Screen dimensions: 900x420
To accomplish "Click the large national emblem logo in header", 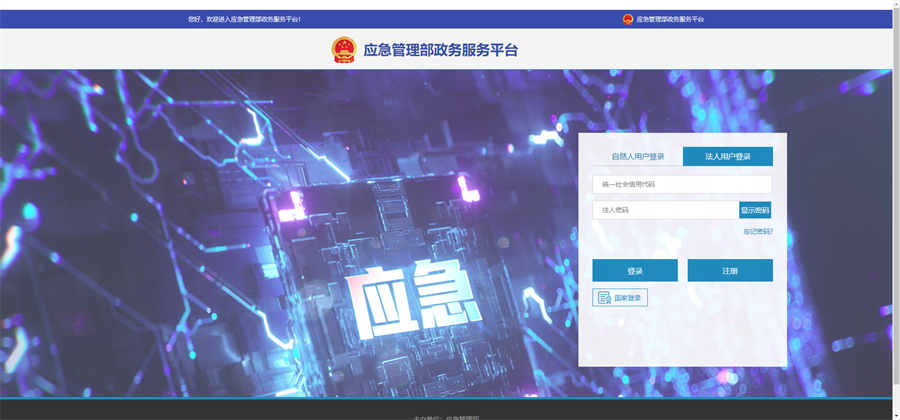I will point(344,50).
